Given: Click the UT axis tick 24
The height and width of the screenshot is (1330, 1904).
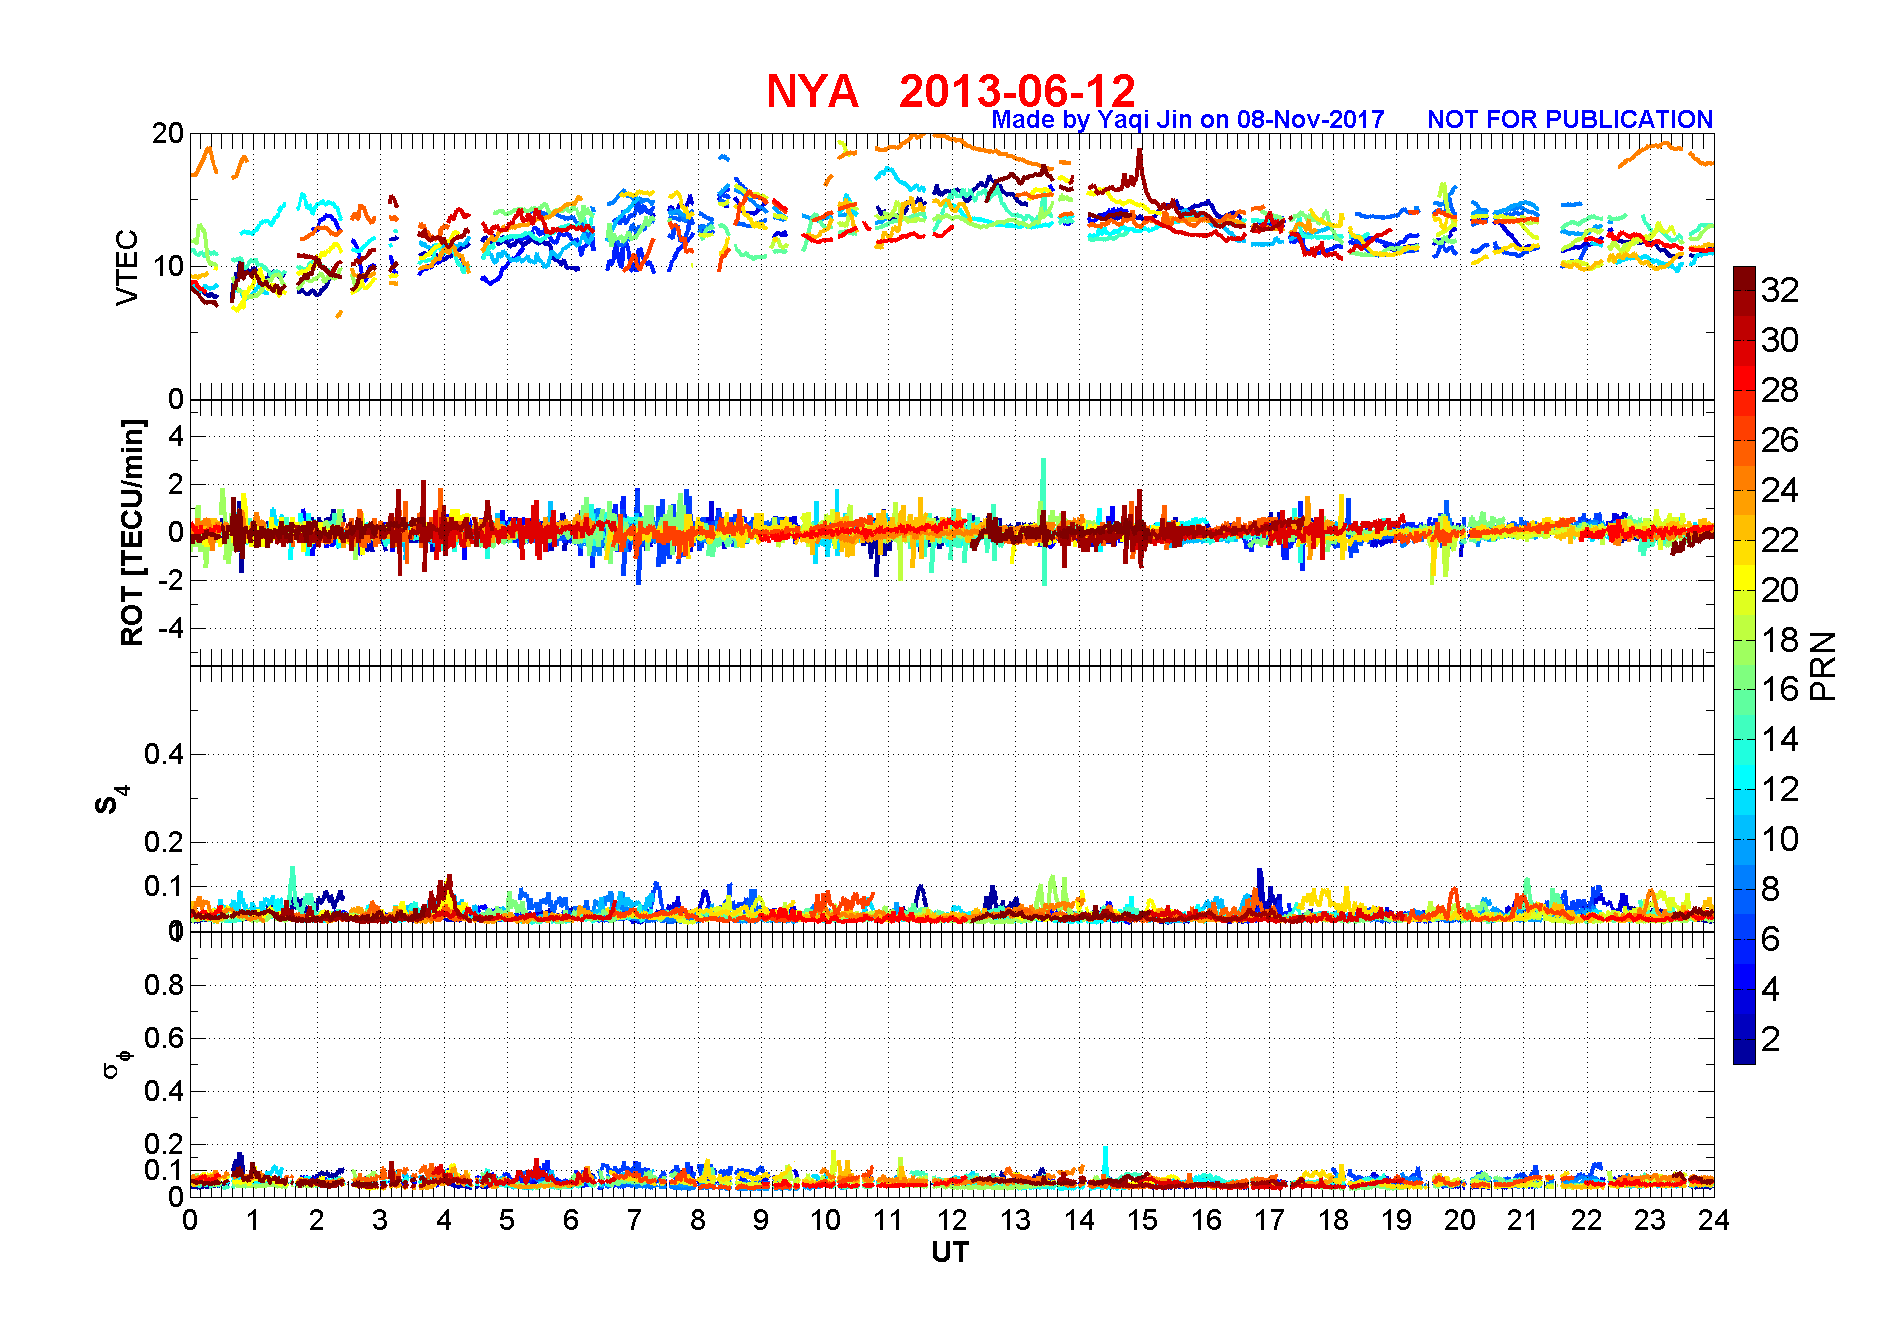Looking at the screenshot, I should 1714,1220.
